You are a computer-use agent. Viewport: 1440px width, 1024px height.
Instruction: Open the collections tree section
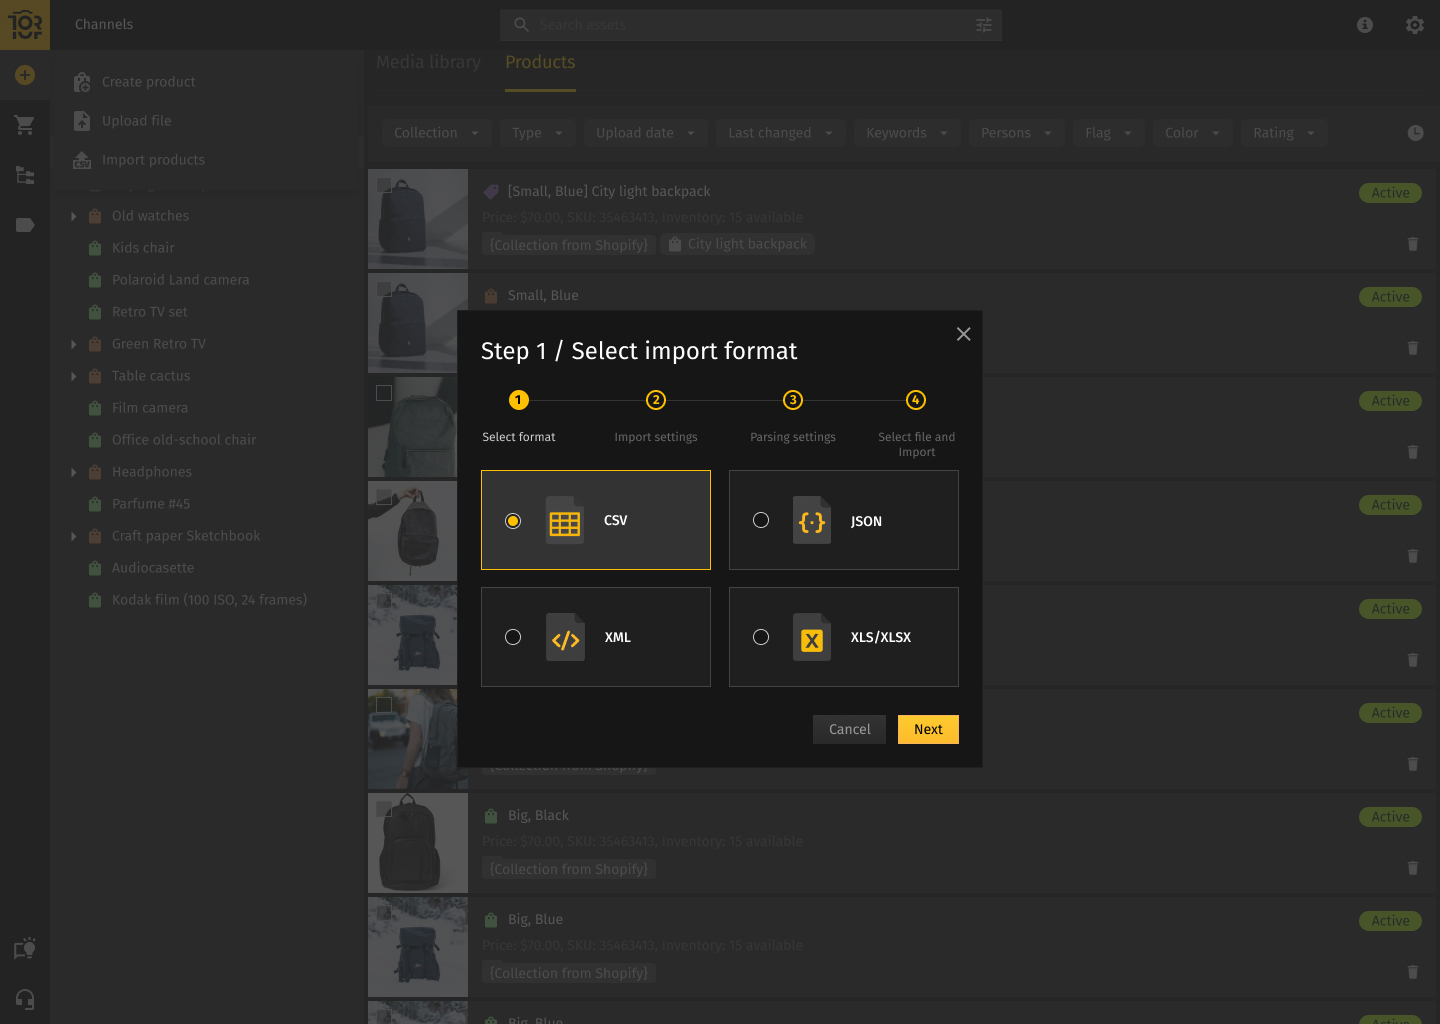click(24, 175)
